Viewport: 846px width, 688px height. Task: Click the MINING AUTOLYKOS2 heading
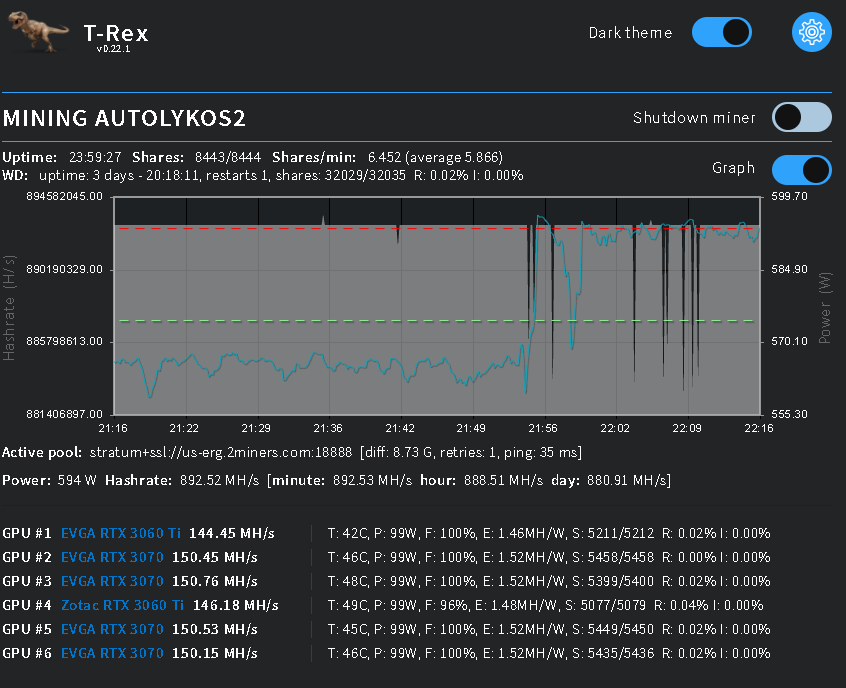pos(125,119)
